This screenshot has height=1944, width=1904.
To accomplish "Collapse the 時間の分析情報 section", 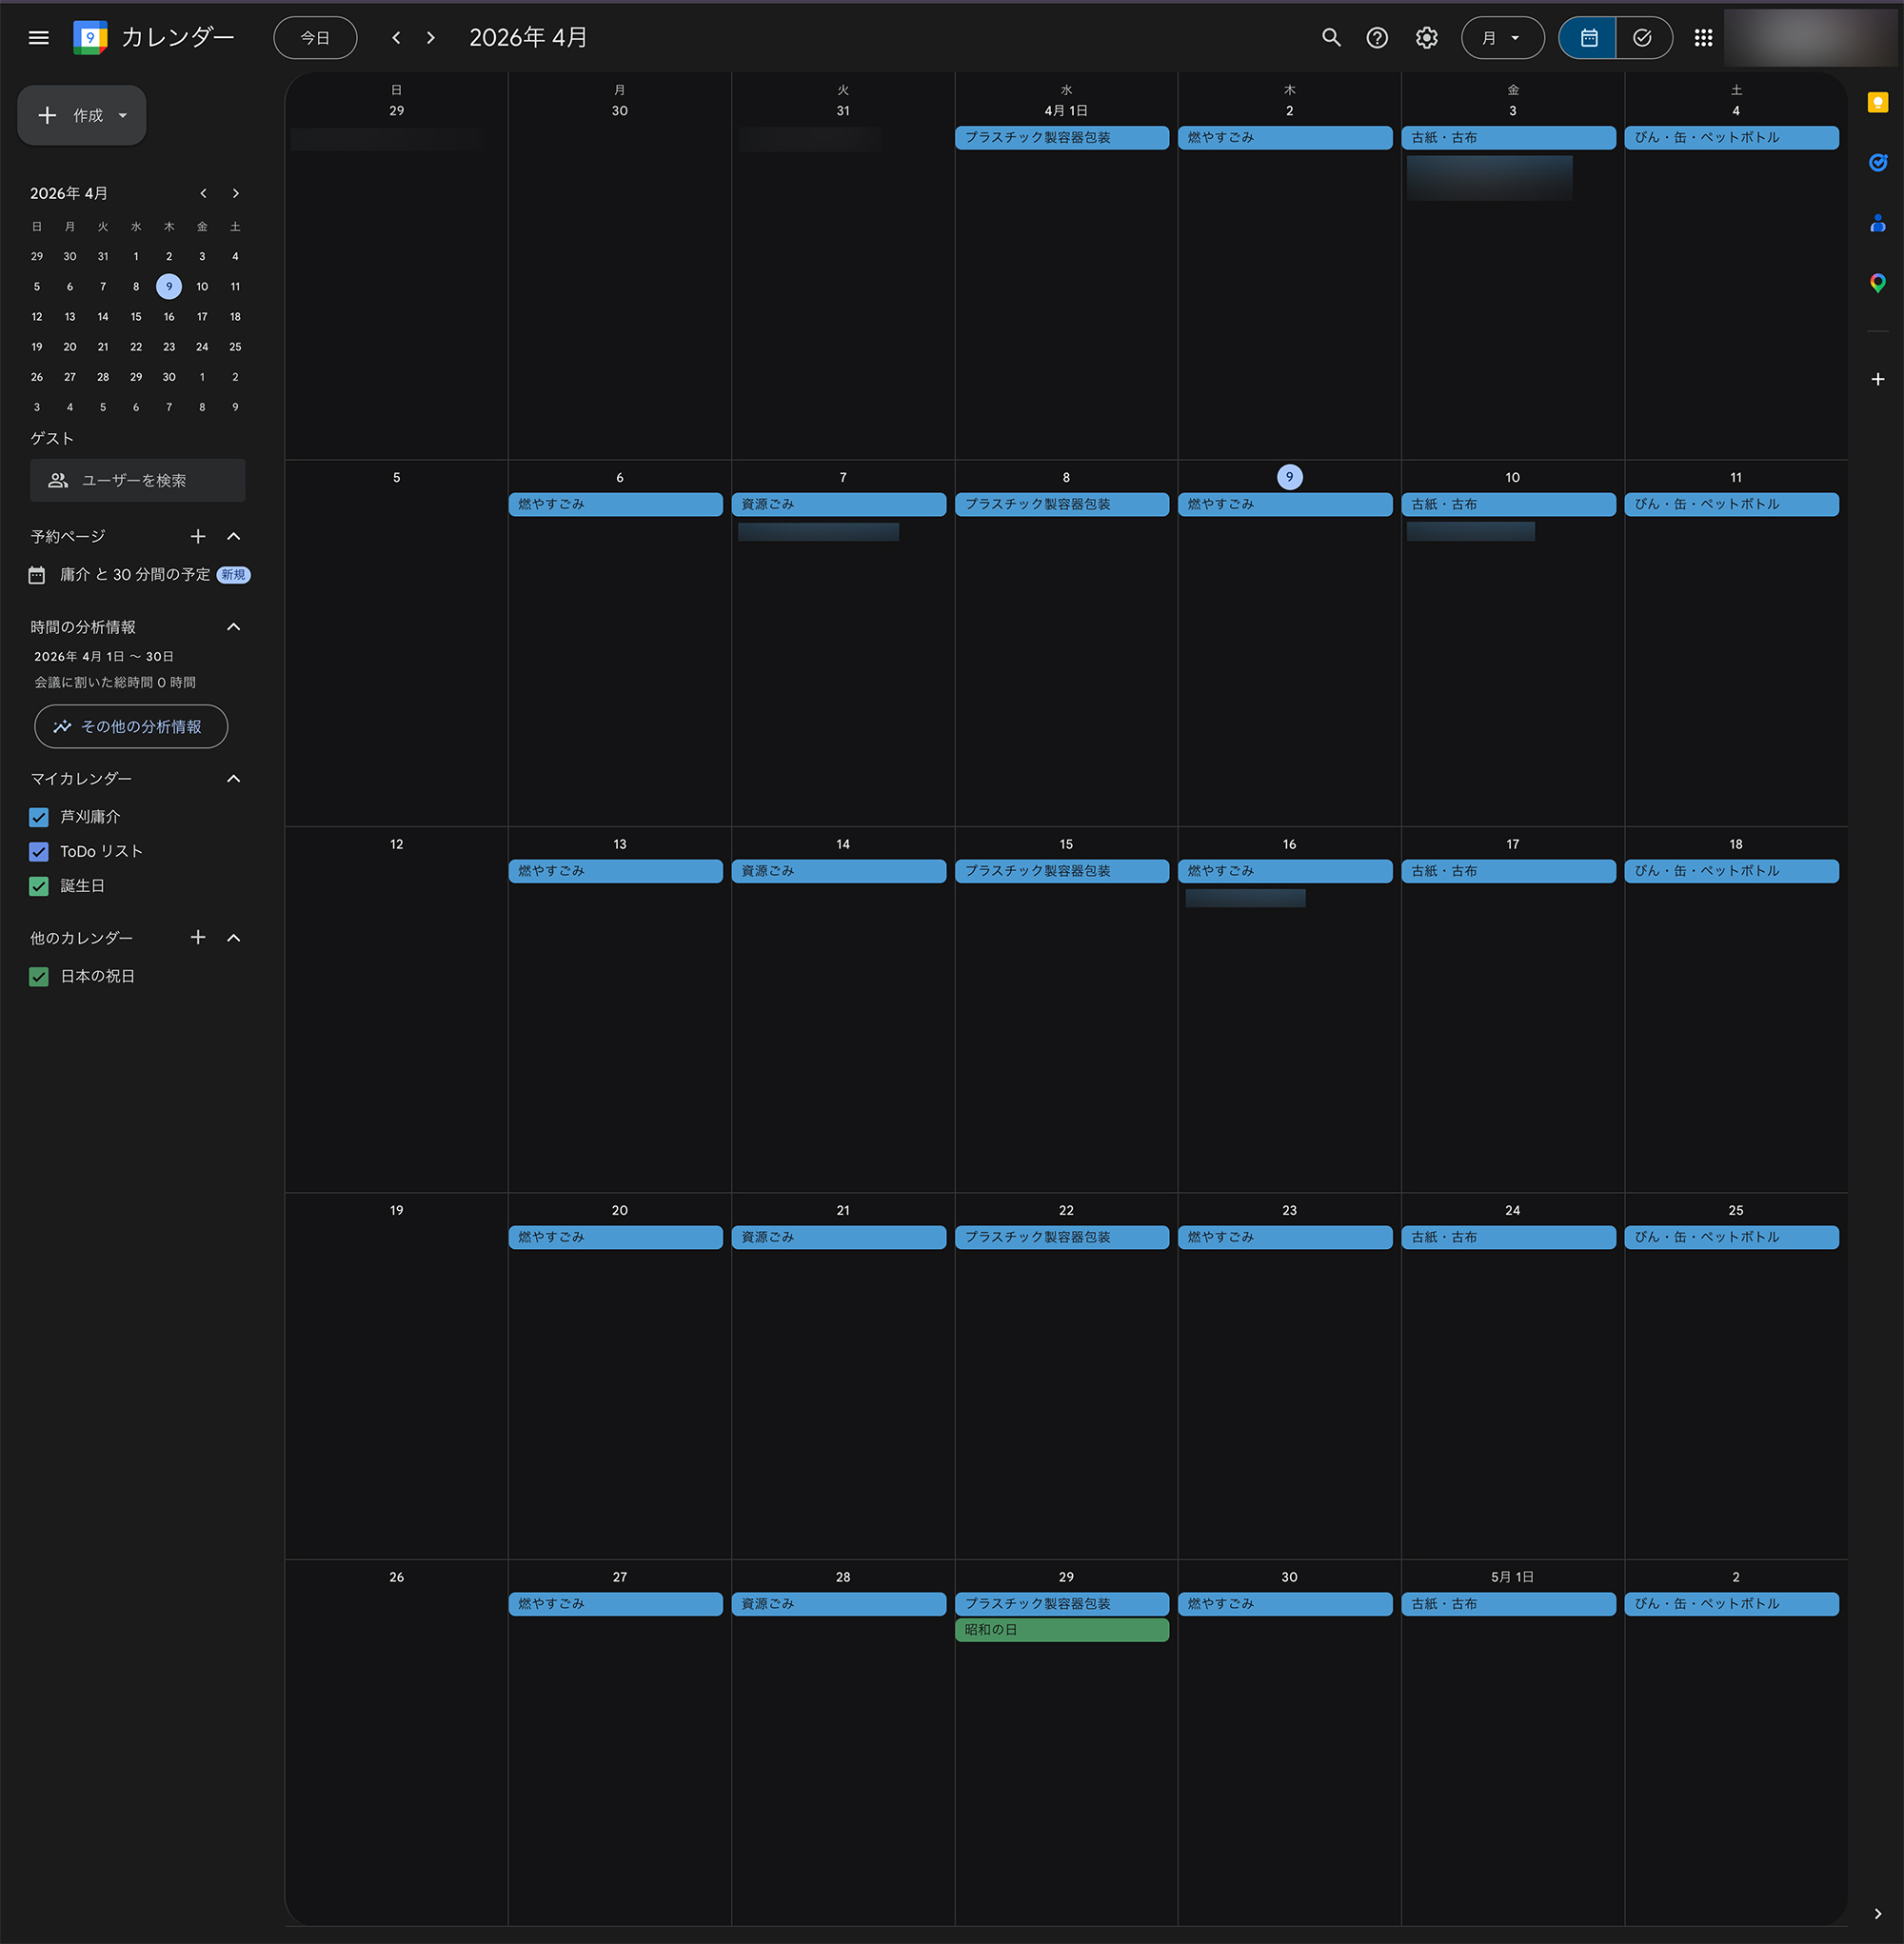I will 234,627.
